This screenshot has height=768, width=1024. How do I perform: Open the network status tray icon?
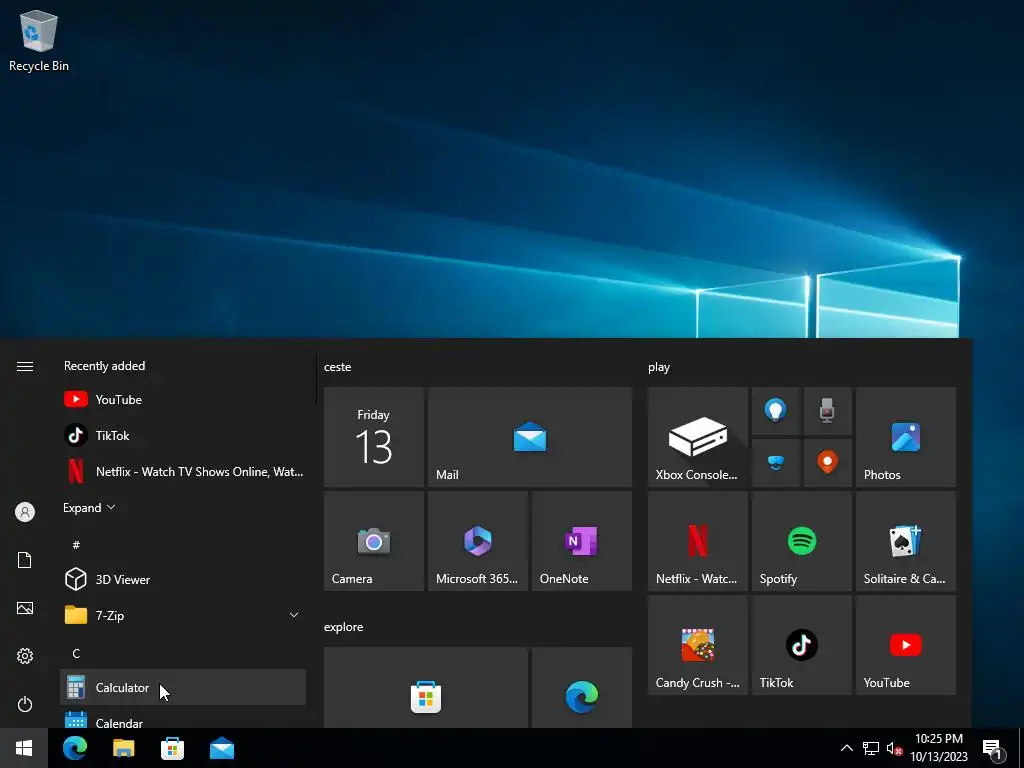tap(871, 748)
